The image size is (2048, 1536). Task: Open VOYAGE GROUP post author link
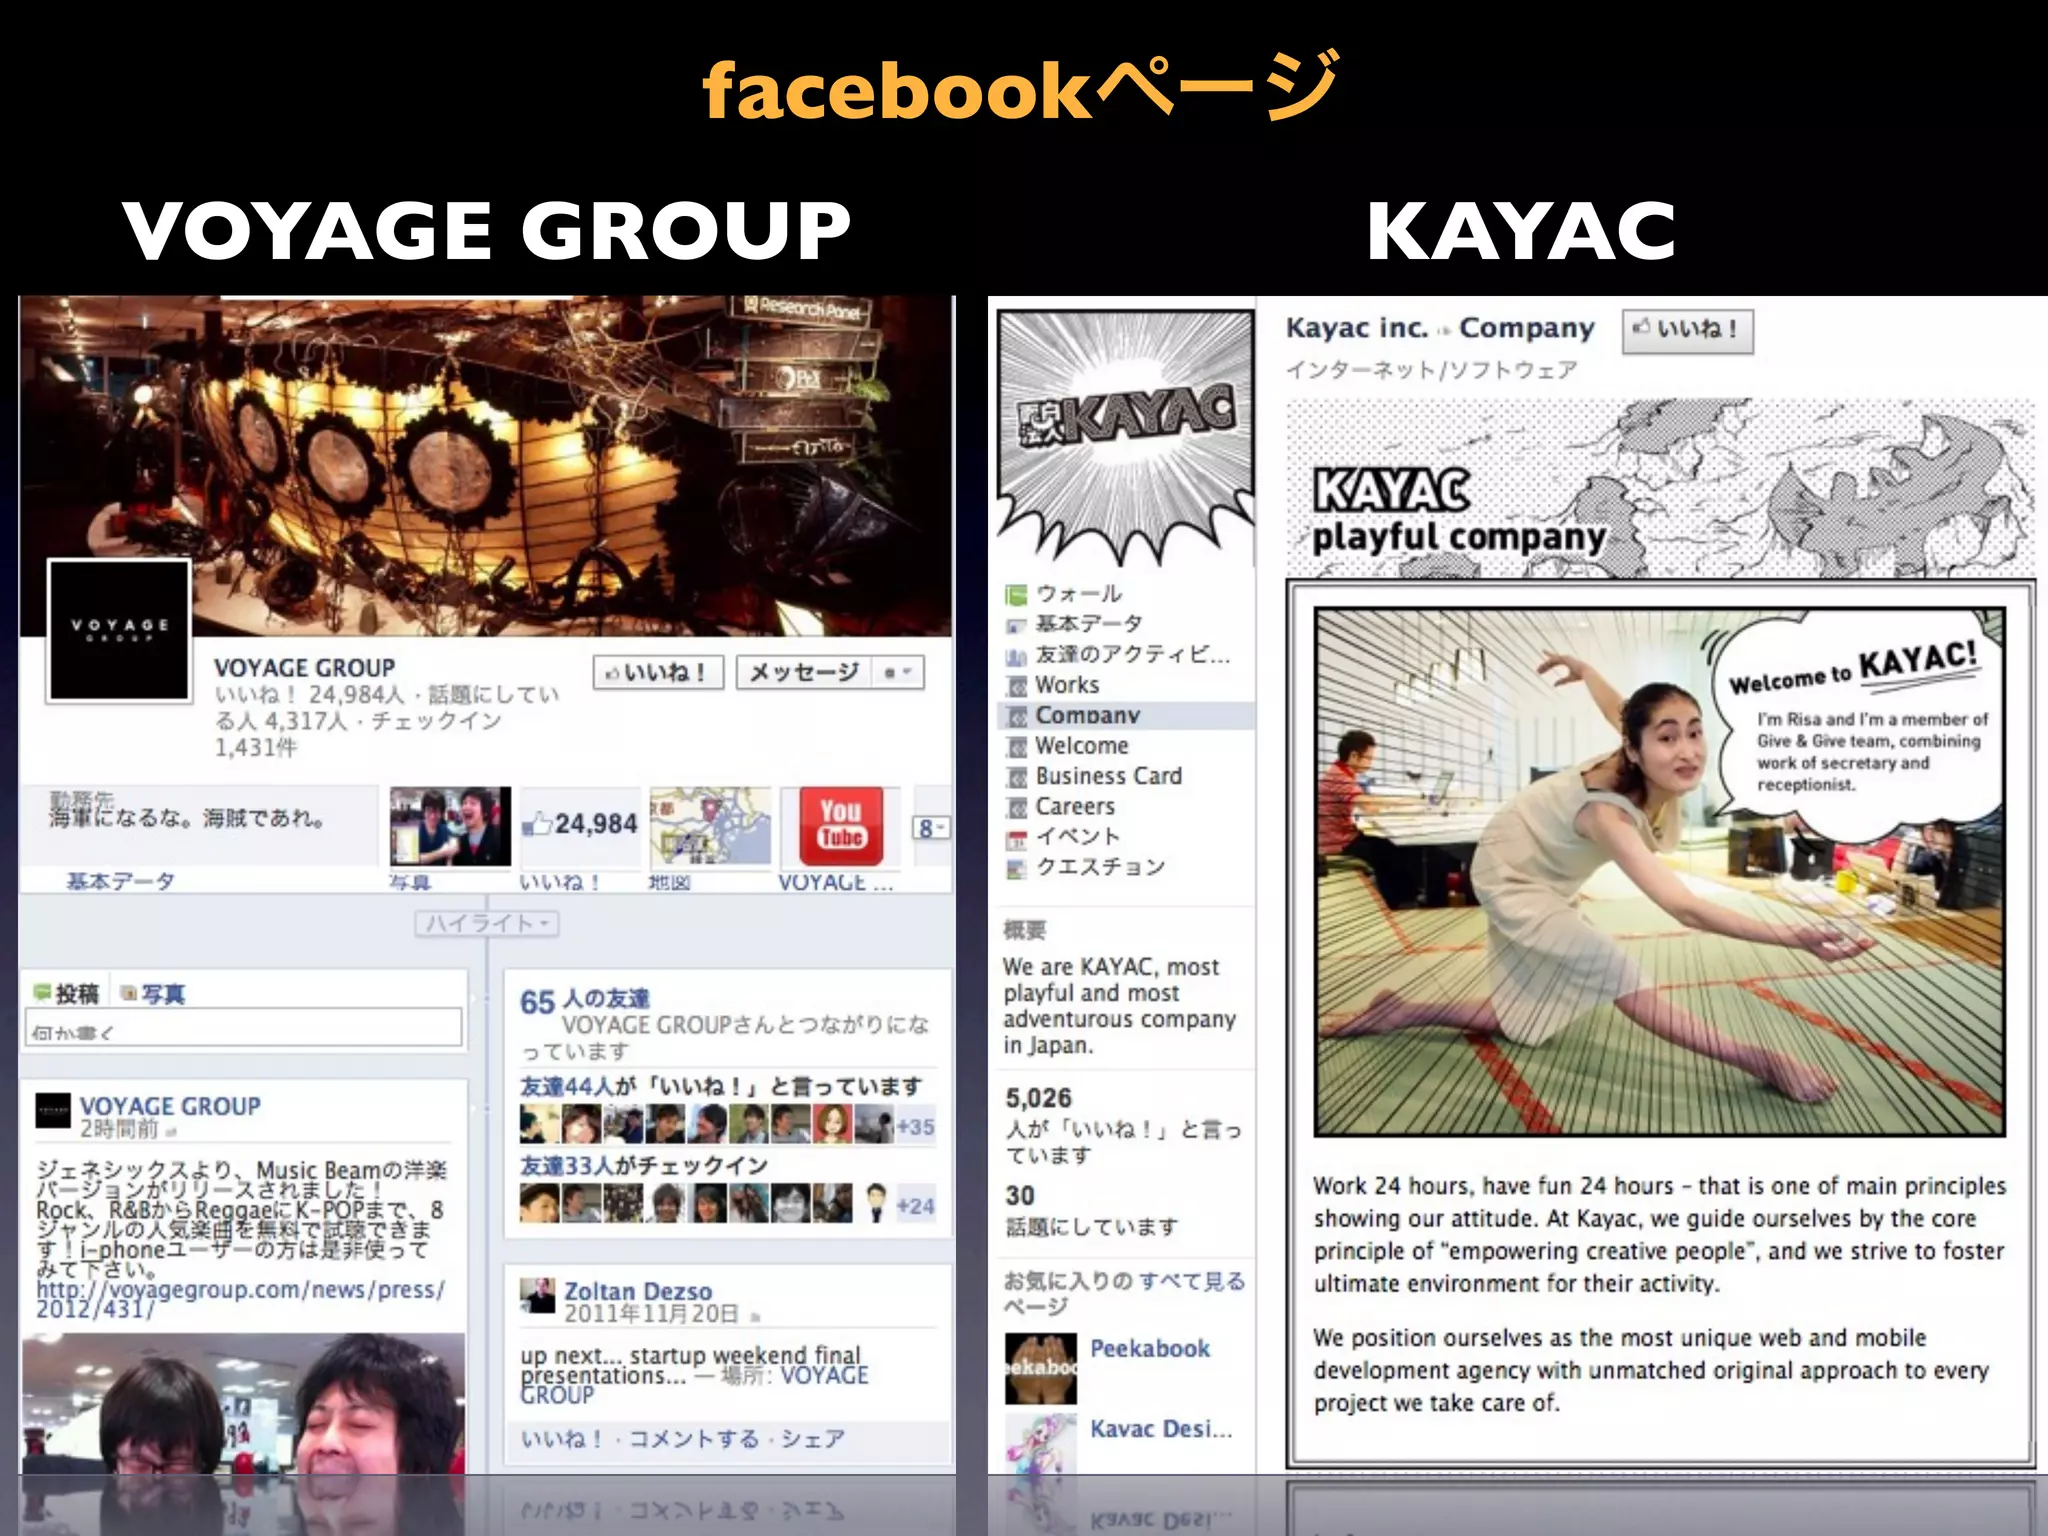click(170, 1106)
